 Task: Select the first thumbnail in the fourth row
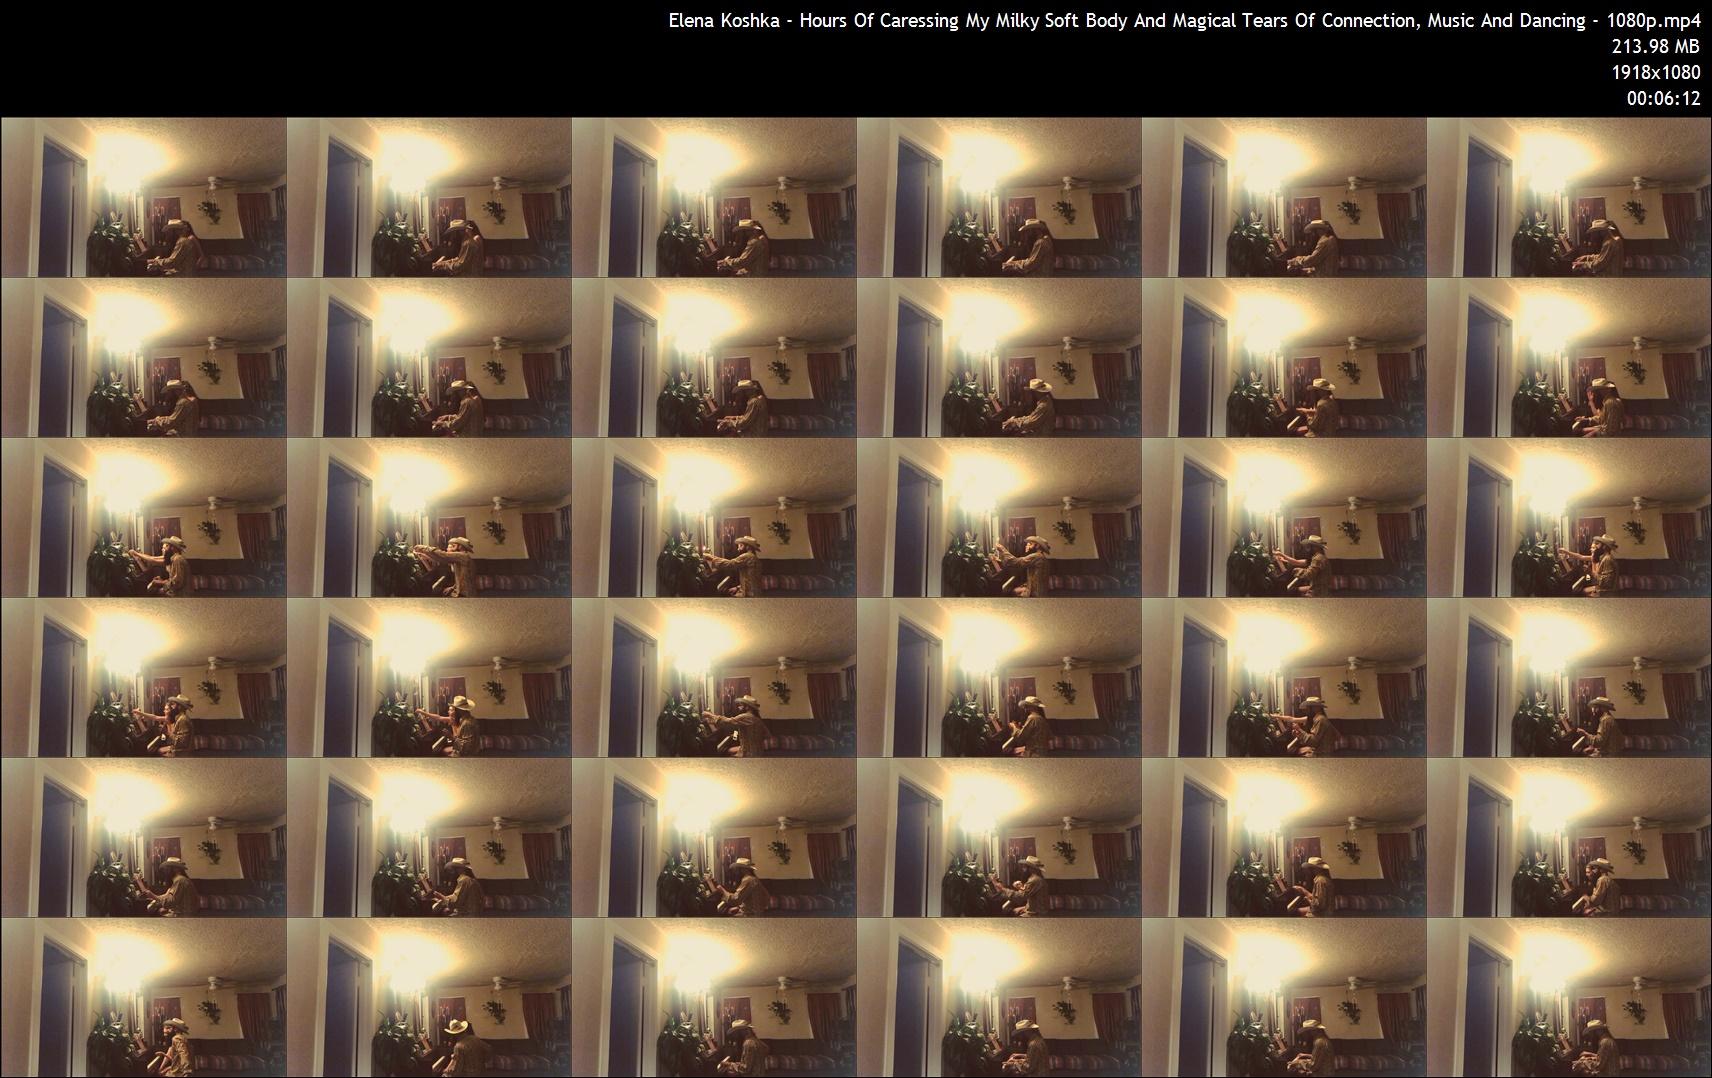[x=143, y=677]
